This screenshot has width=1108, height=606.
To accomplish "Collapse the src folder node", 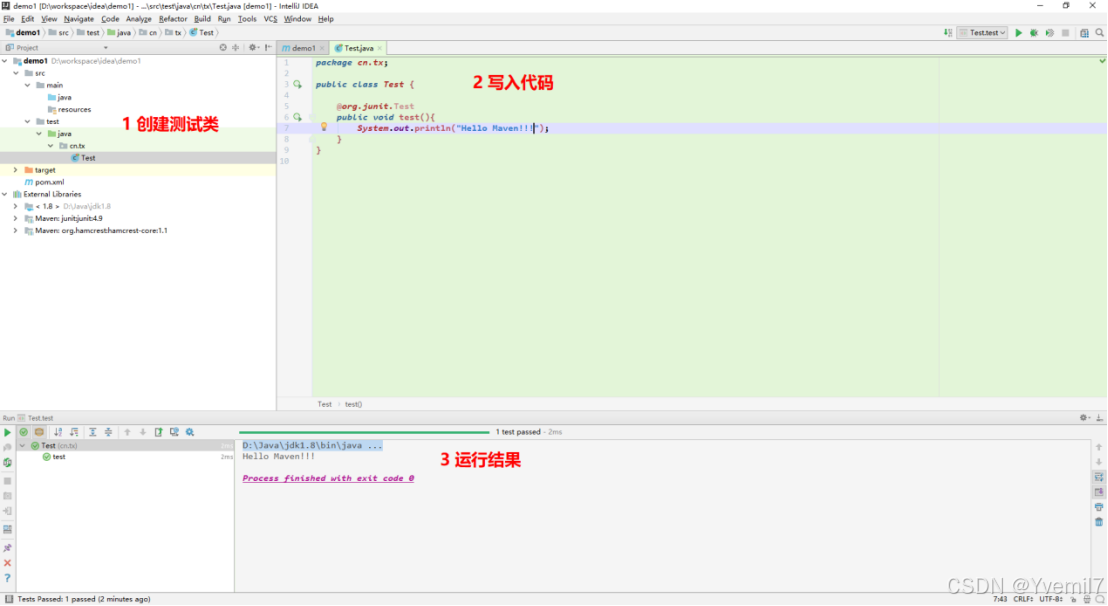I will coord(16,73).
